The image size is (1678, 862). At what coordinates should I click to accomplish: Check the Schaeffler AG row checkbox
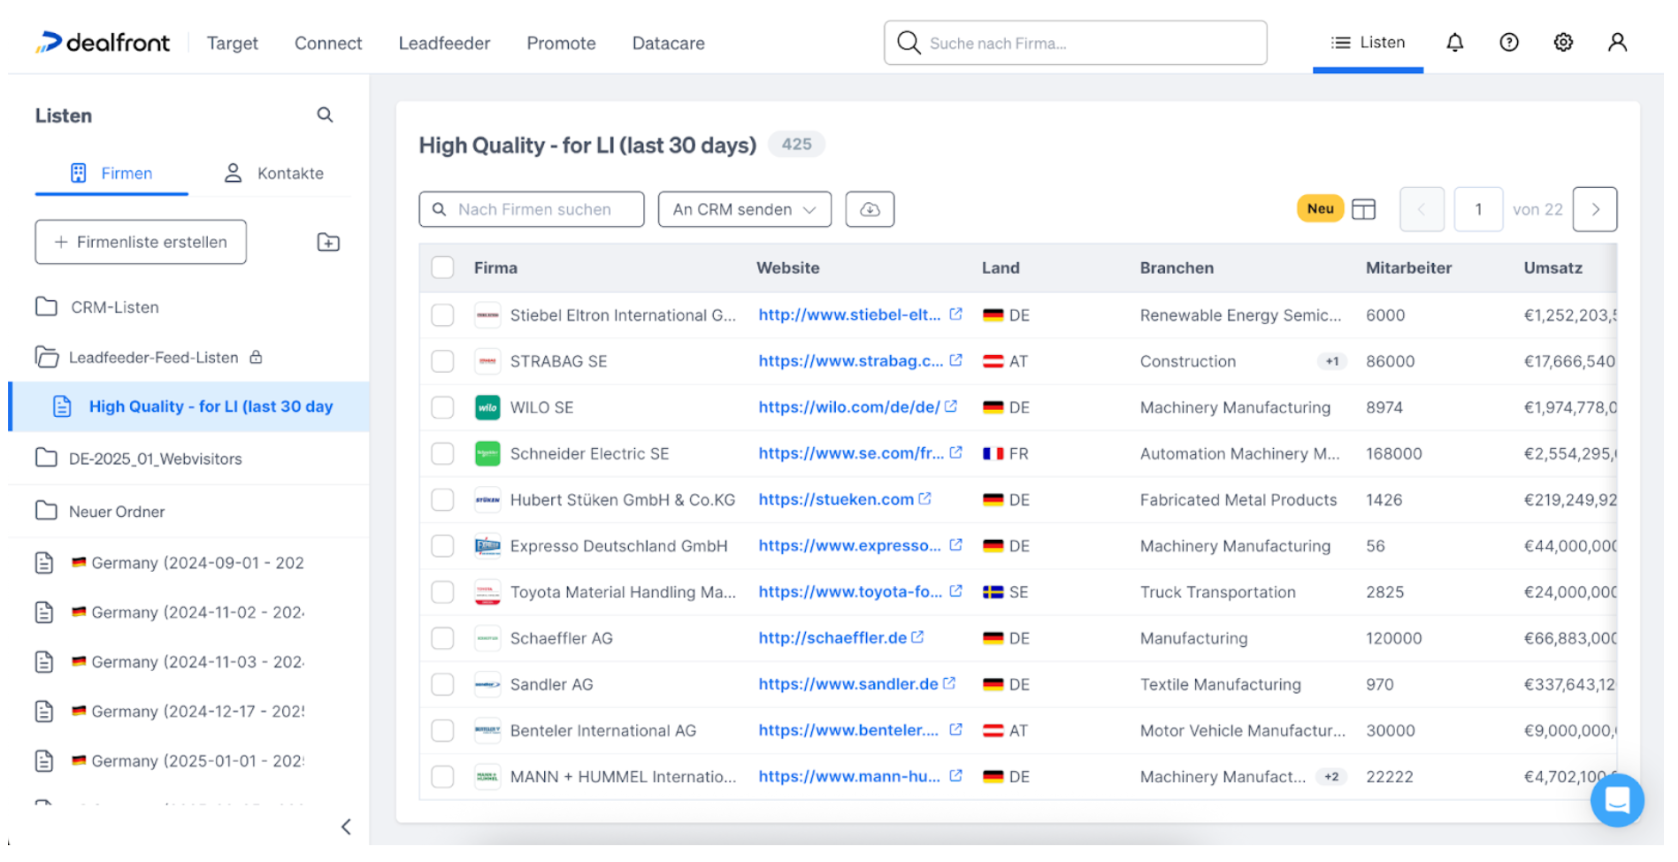(442, 638)
